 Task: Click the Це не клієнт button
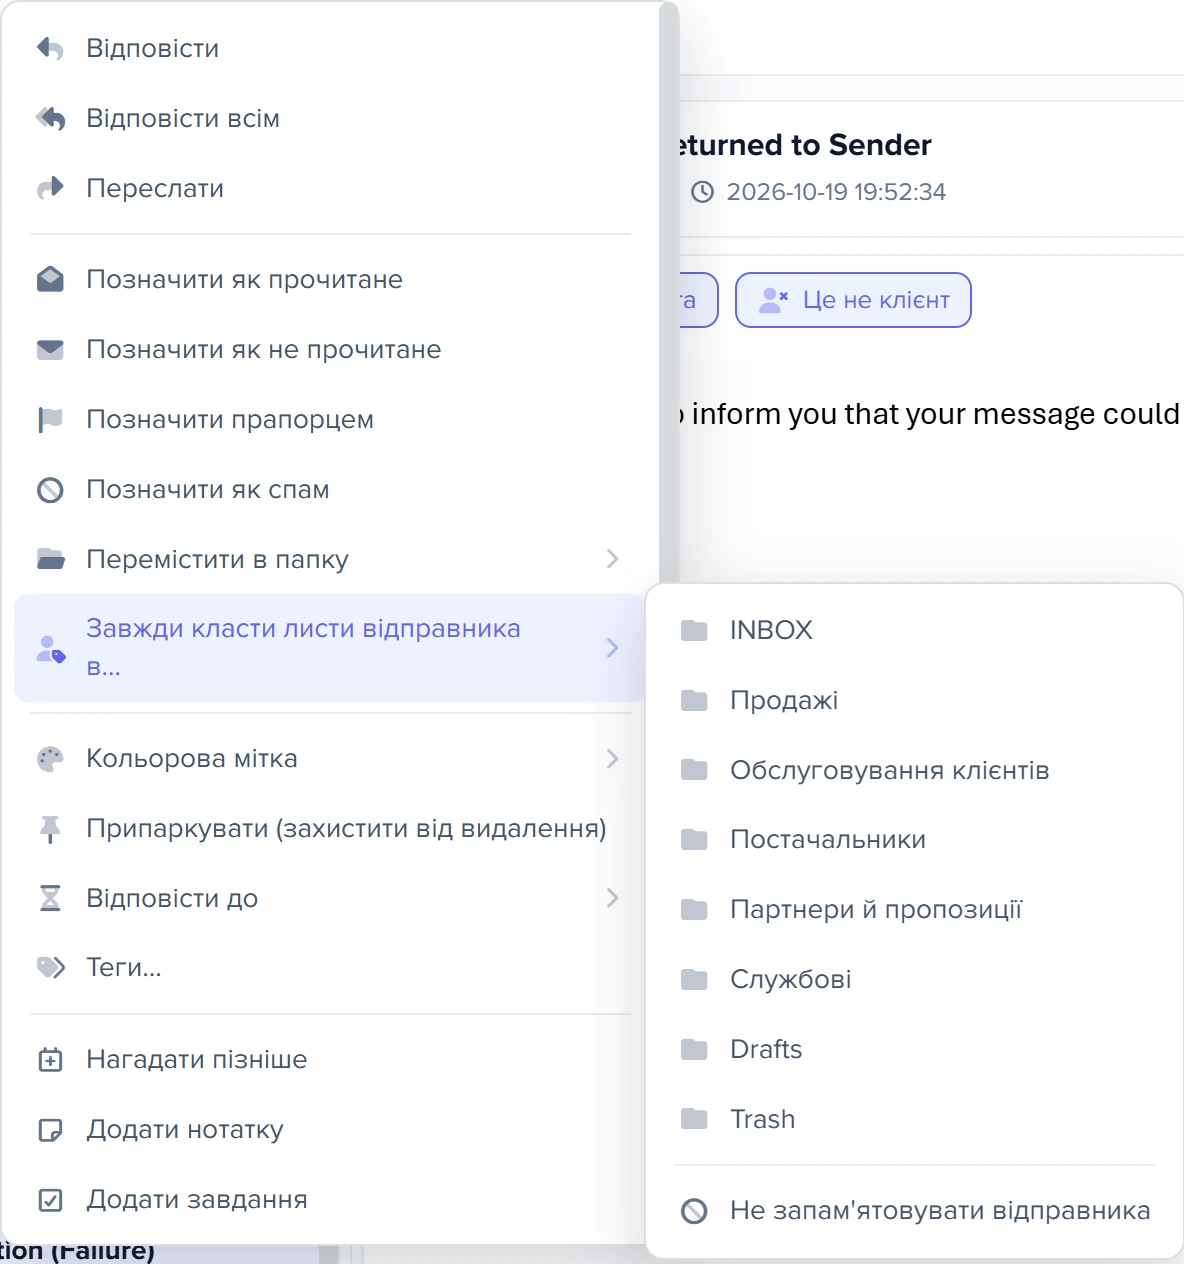pyautogui.click(x=853, y=300)
